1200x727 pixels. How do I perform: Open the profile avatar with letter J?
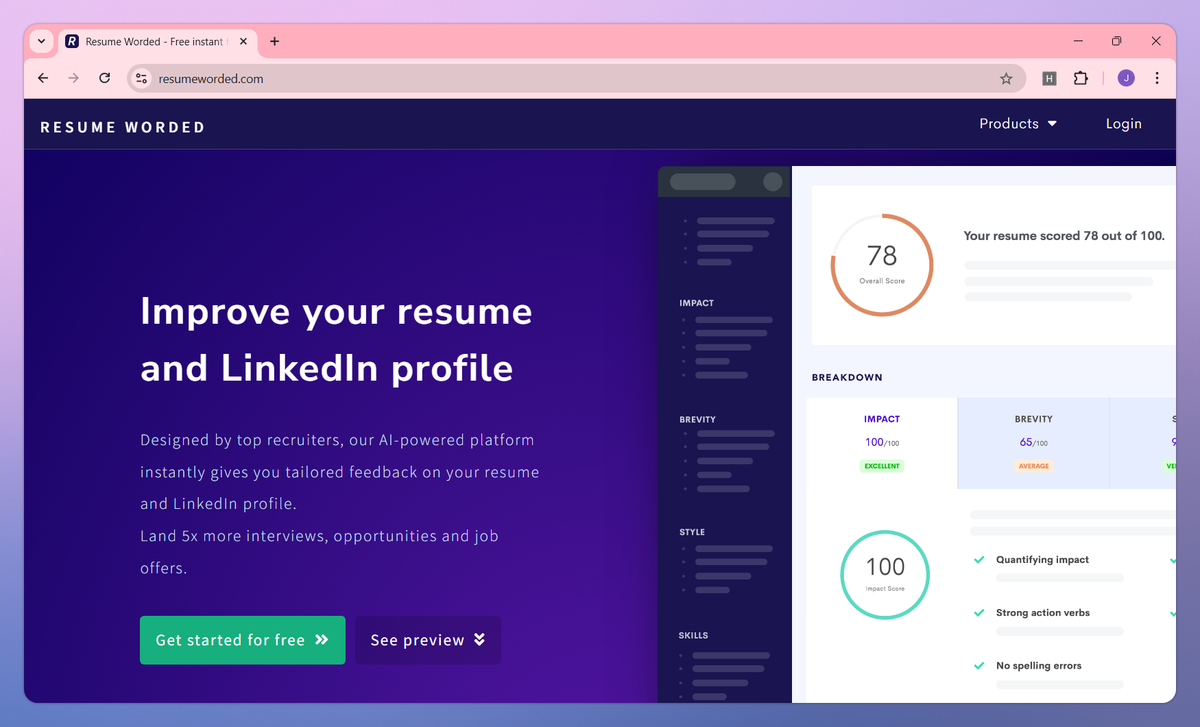pos(1125,78)
